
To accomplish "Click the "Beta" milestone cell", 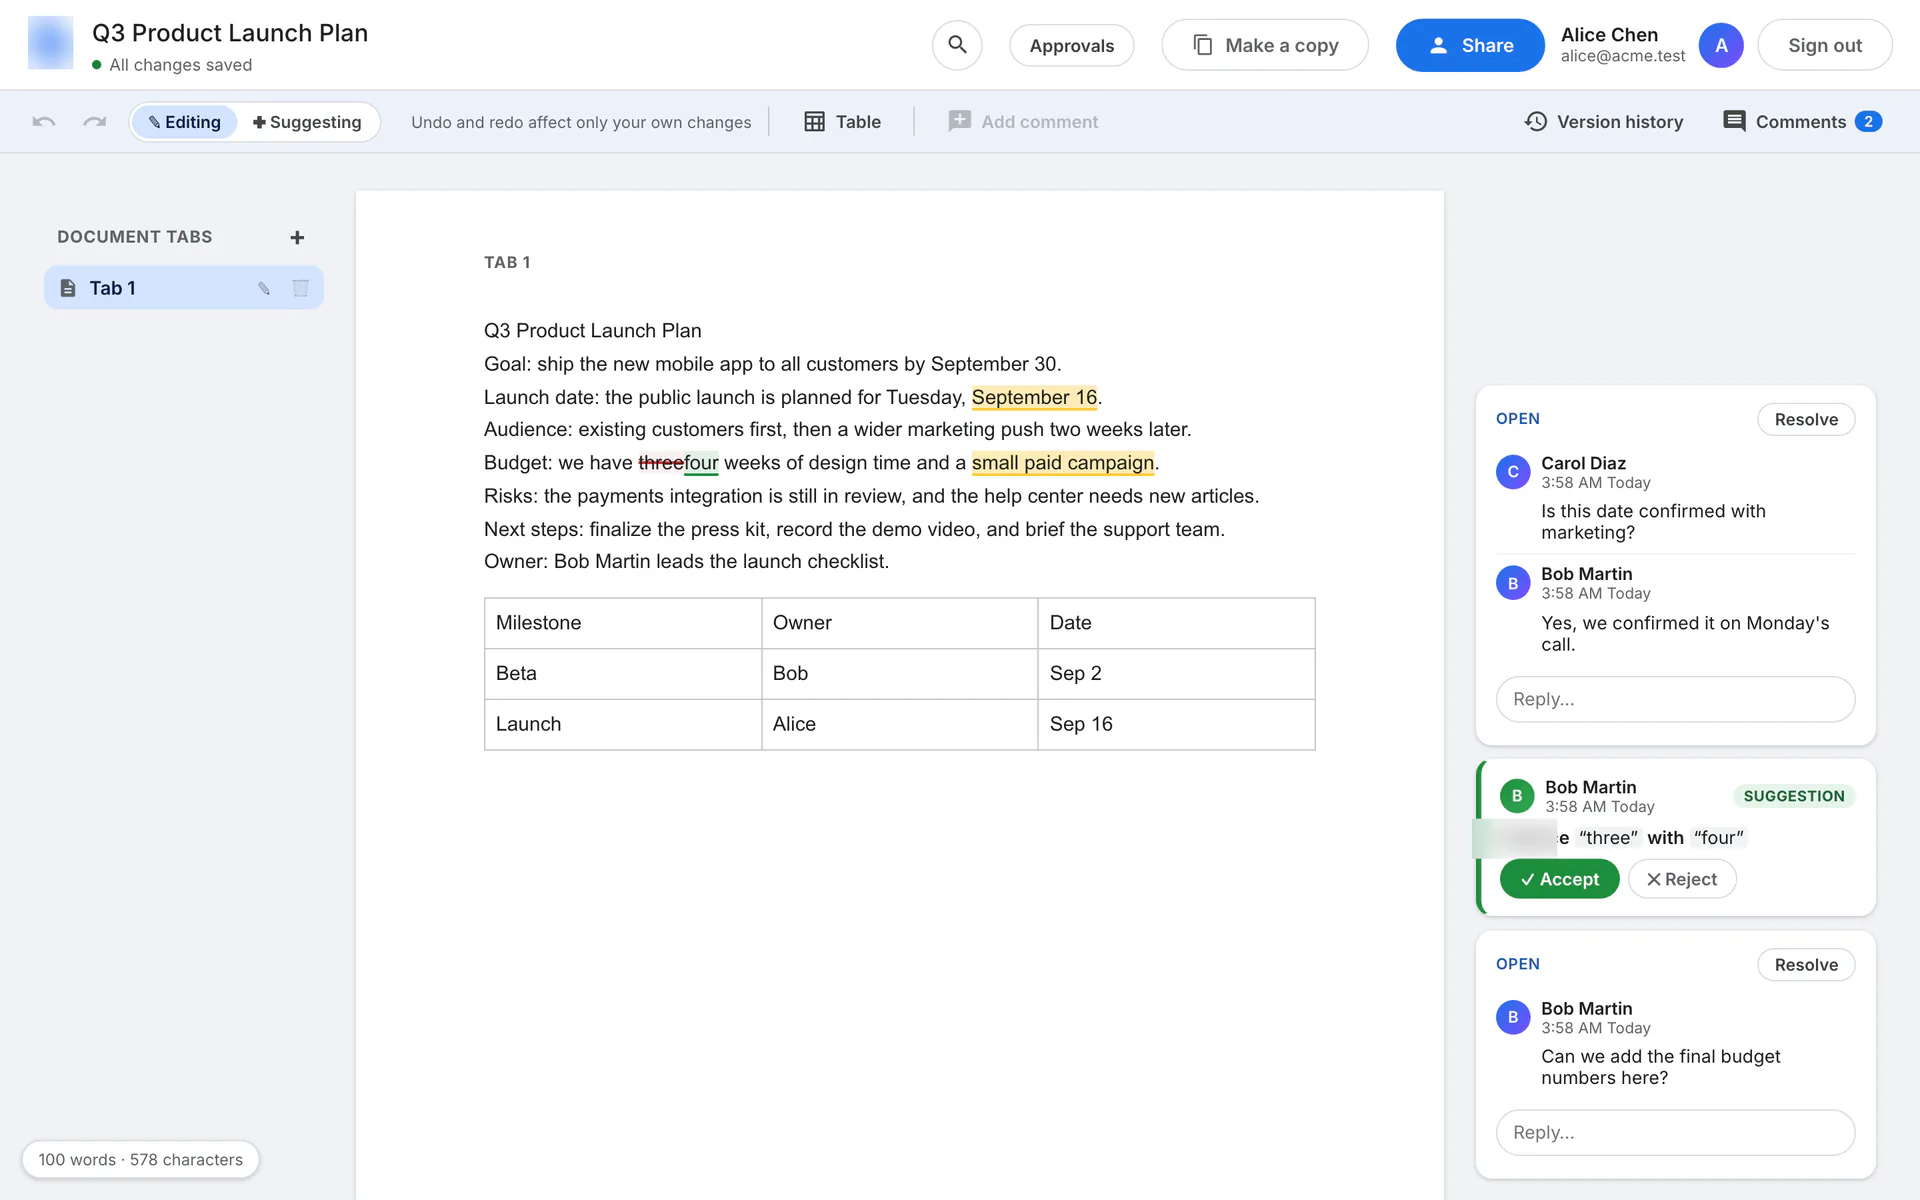I will [x=623, y=674].
